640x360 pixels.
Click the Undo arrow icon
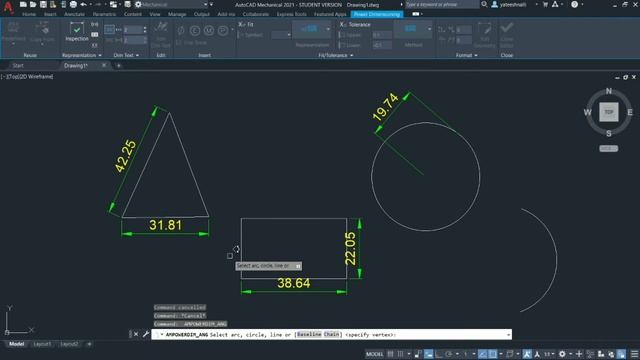click(x=84, y=4)
